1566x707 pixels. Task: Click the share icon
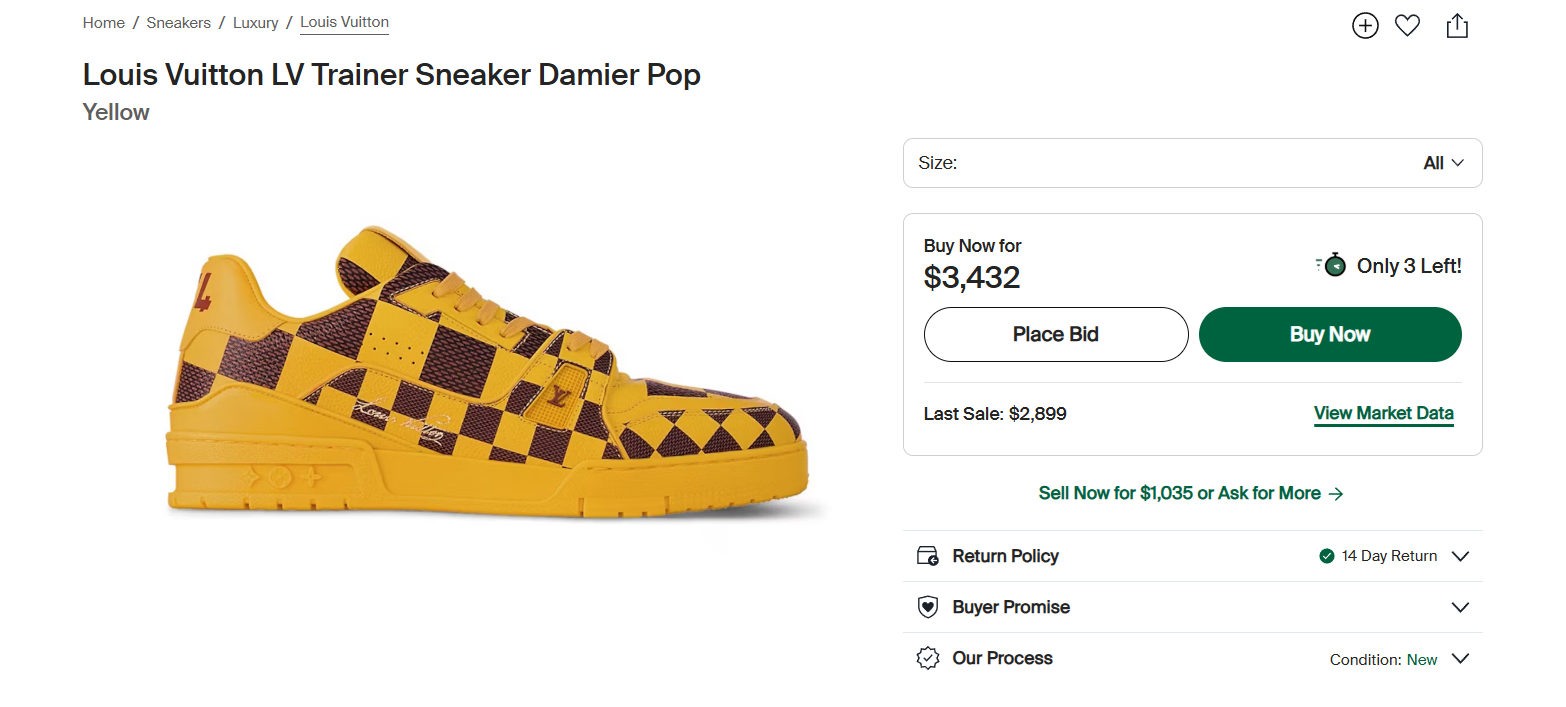coord(1457,26)
